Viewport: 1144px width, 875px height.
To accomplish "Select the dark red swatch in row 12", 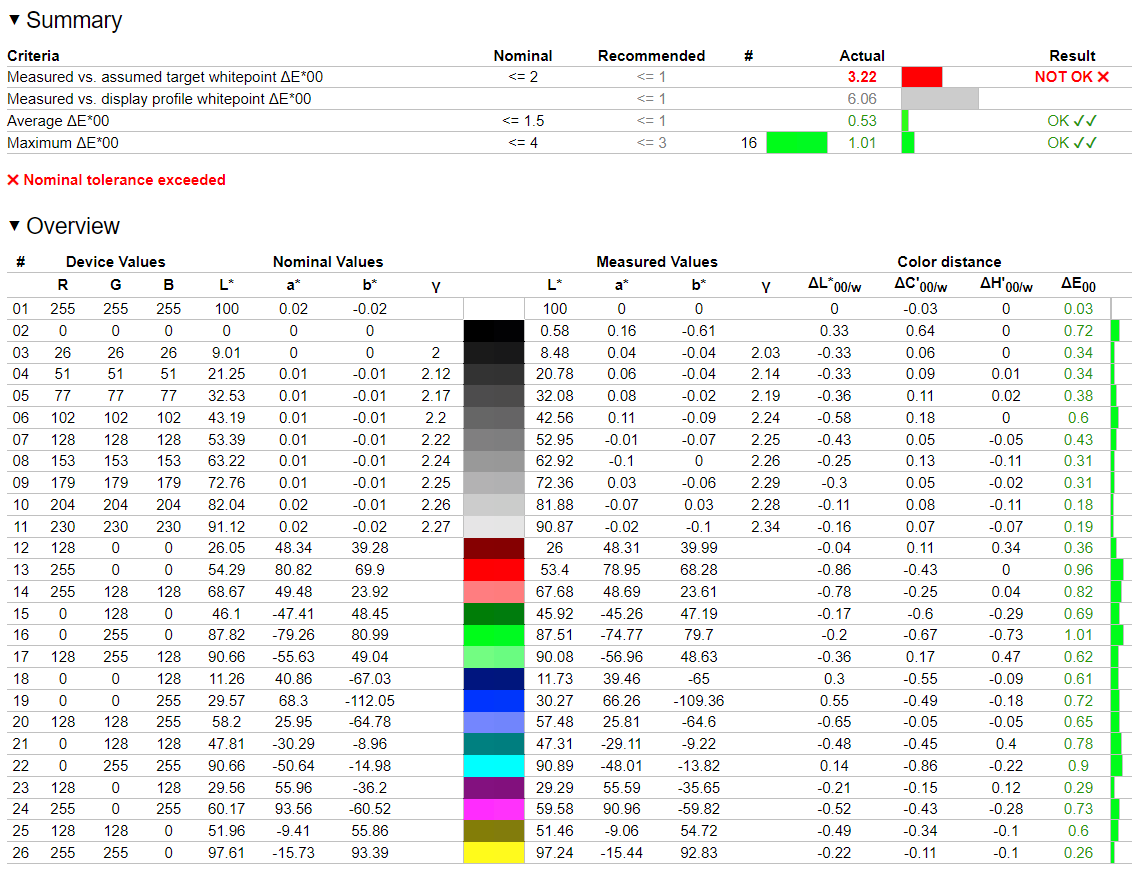I will tap(494, 548).
